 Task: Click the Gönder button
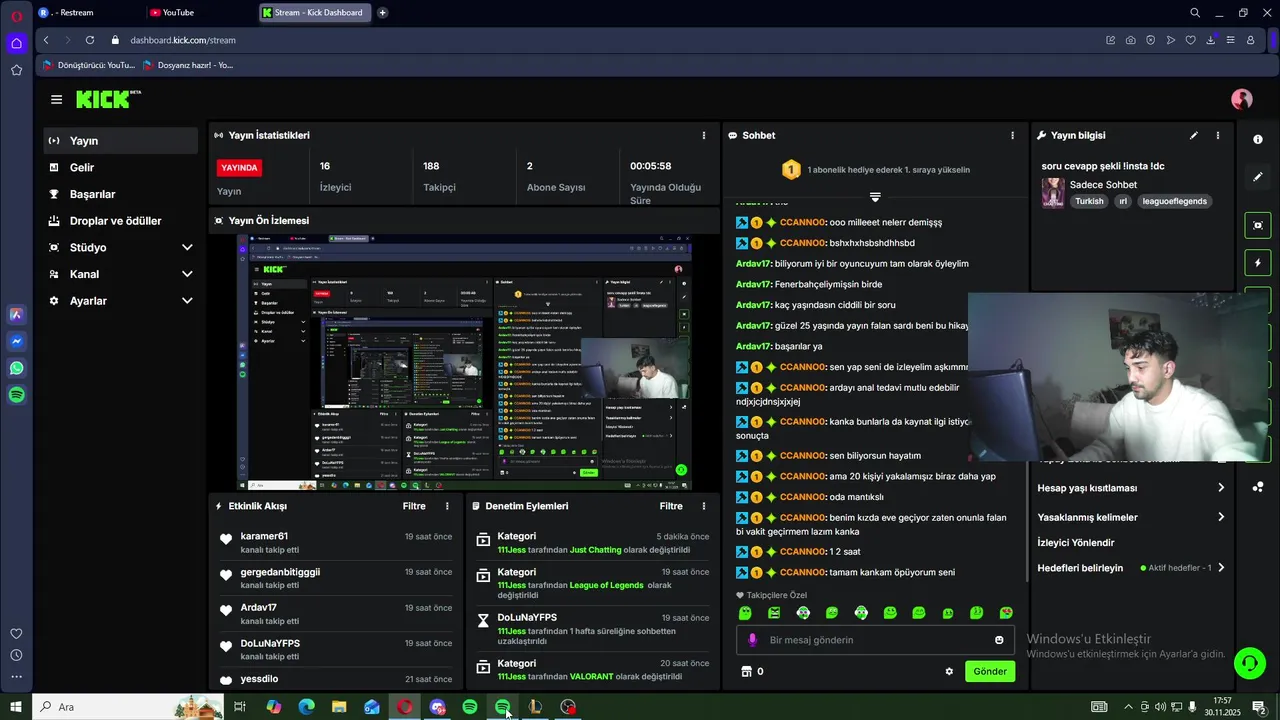click(x=990, y=671)
